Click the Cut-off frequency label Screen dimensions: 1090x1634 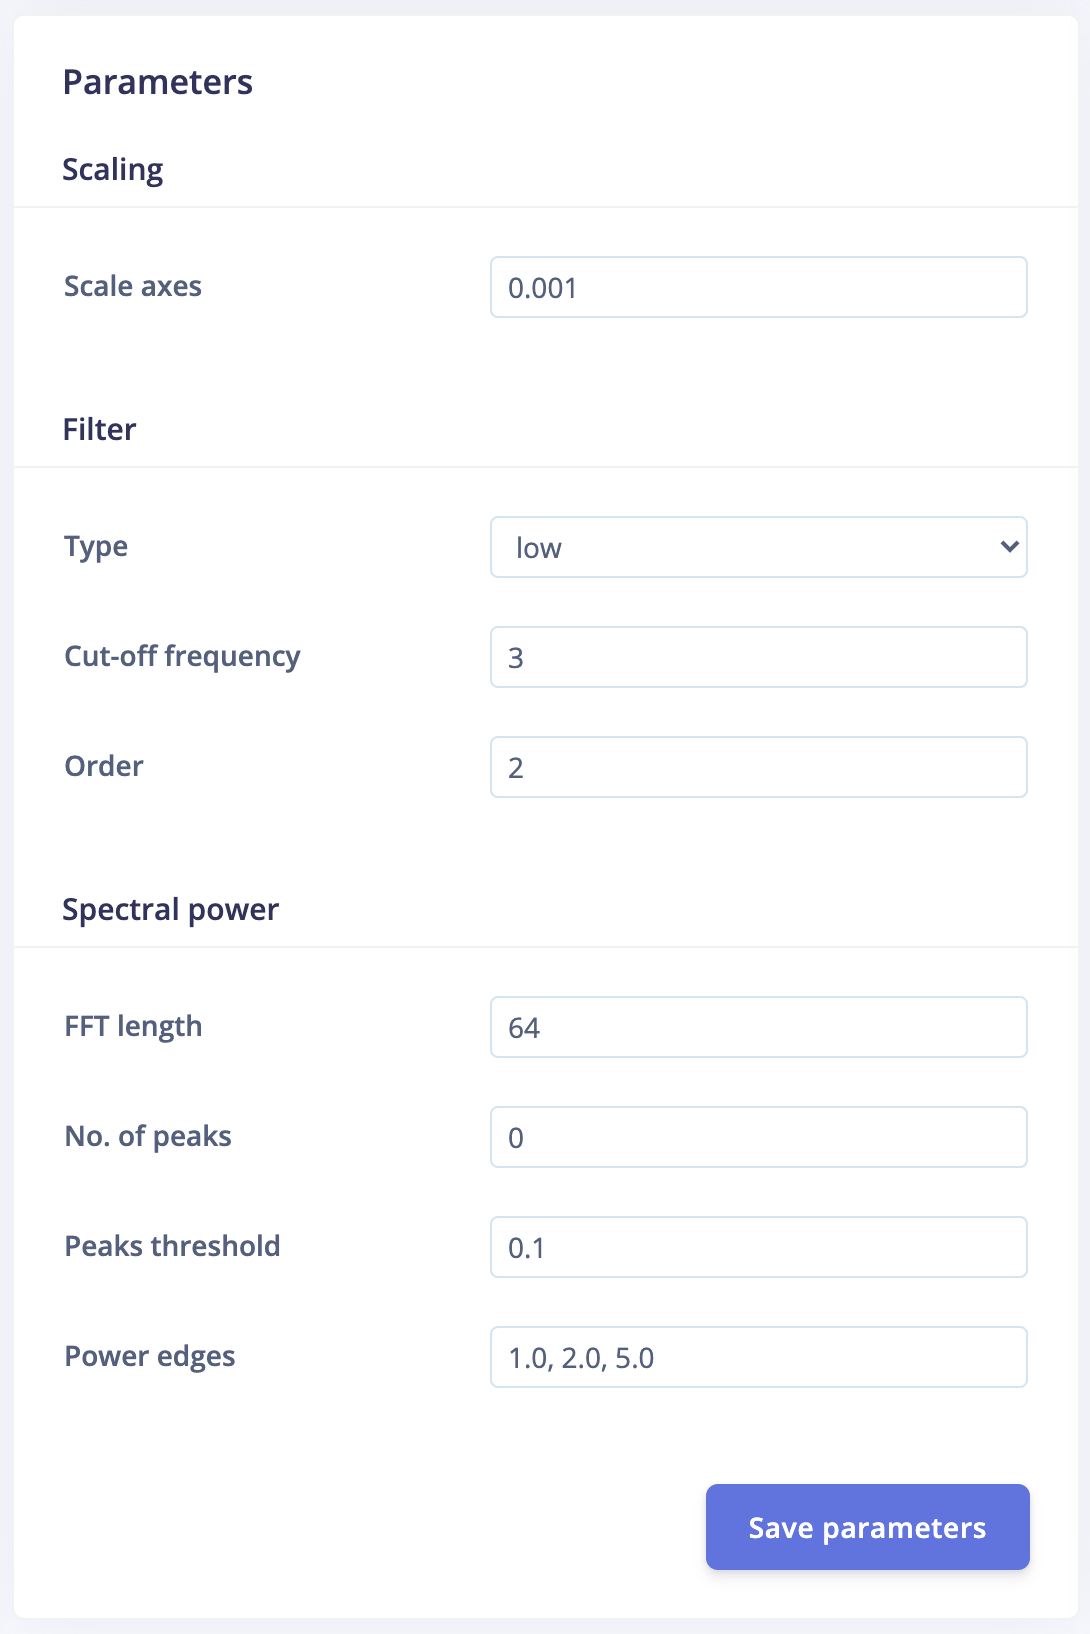182,657
